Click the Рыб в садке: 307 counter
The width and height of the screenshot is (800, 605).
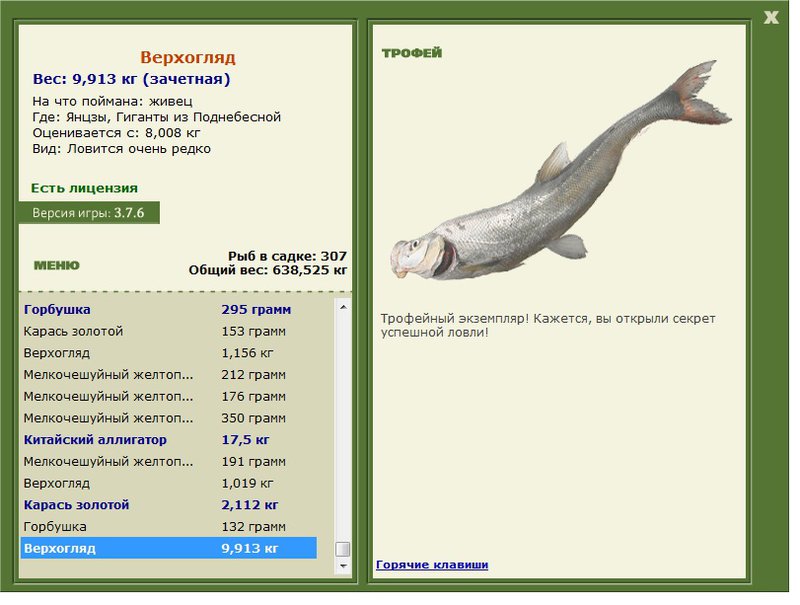pos(287,256)
